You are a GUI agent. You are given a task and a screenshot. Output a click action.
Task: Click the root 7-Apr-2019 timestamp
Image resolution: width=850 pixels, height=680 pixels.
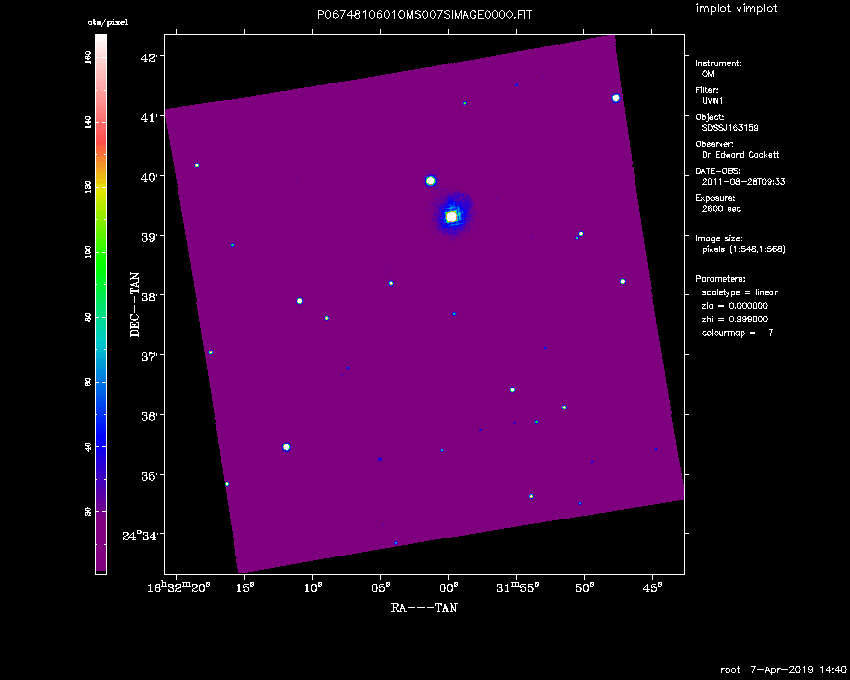[784, 668]
